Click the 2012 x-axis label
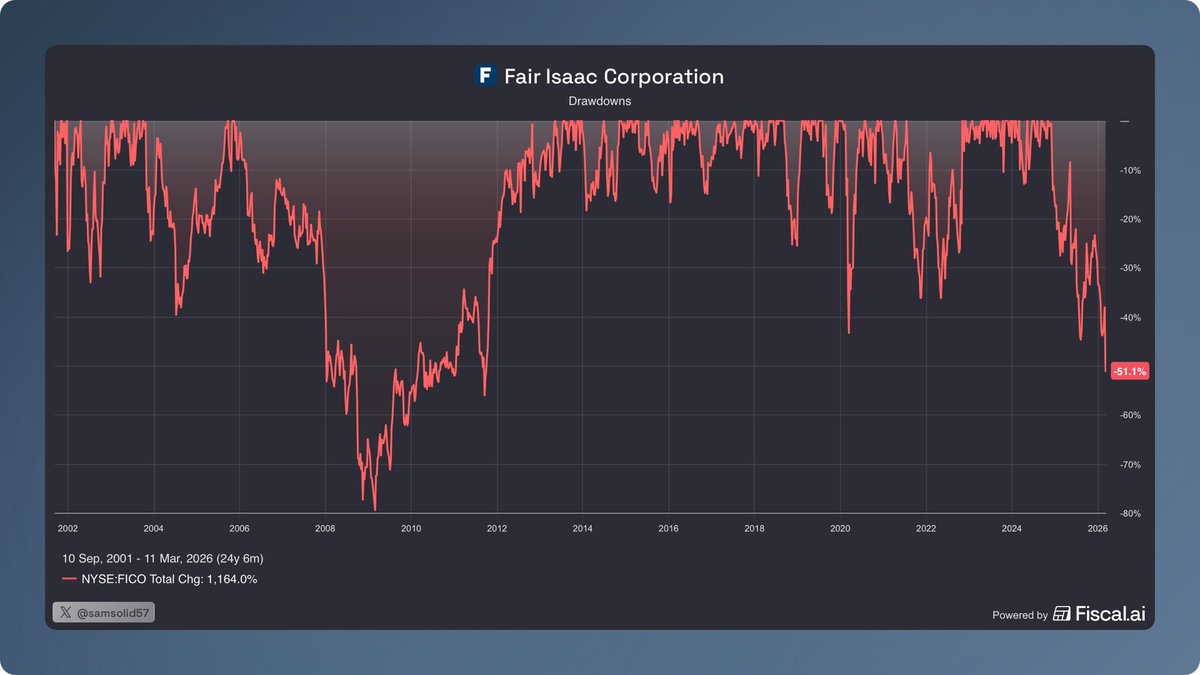 click(x=497, y=527)
